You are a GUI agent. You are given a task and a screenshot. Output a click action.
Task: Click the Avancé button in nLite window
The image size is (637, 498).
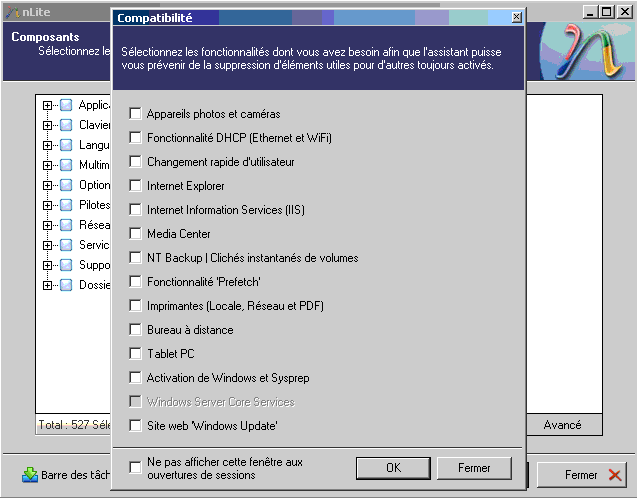(x=563, y=425)
